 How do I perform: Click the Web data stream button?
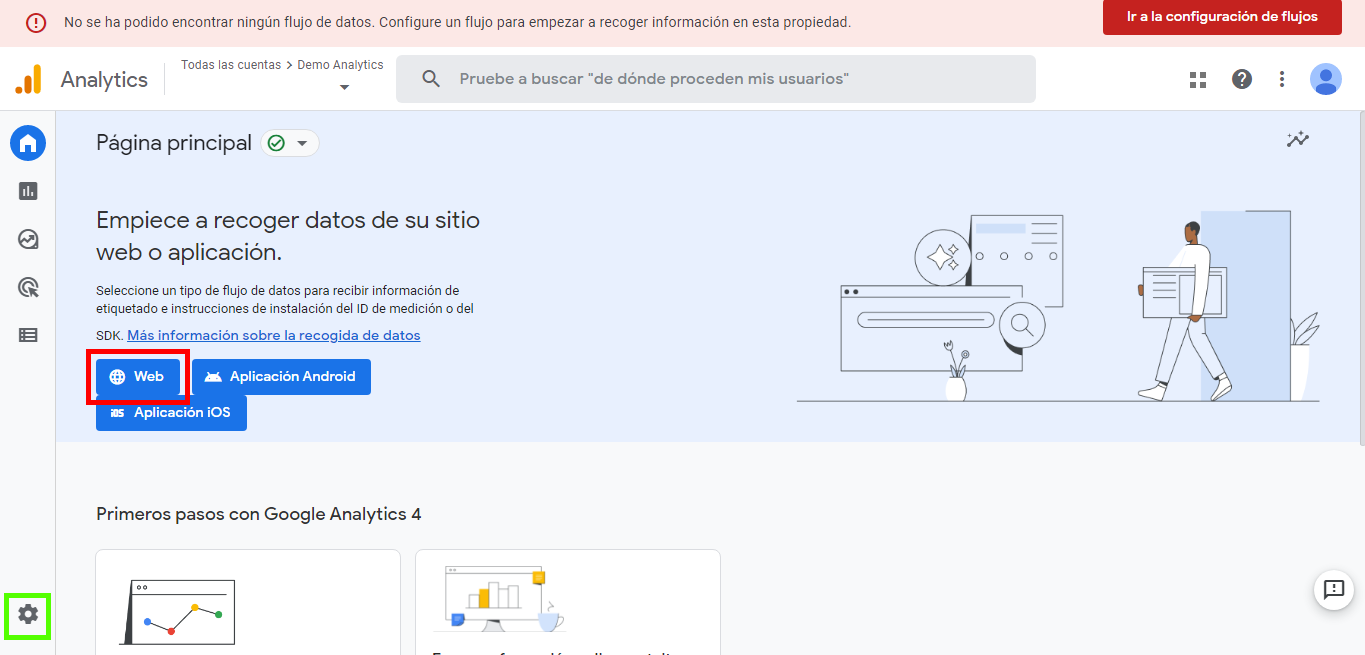coord(138,377)
